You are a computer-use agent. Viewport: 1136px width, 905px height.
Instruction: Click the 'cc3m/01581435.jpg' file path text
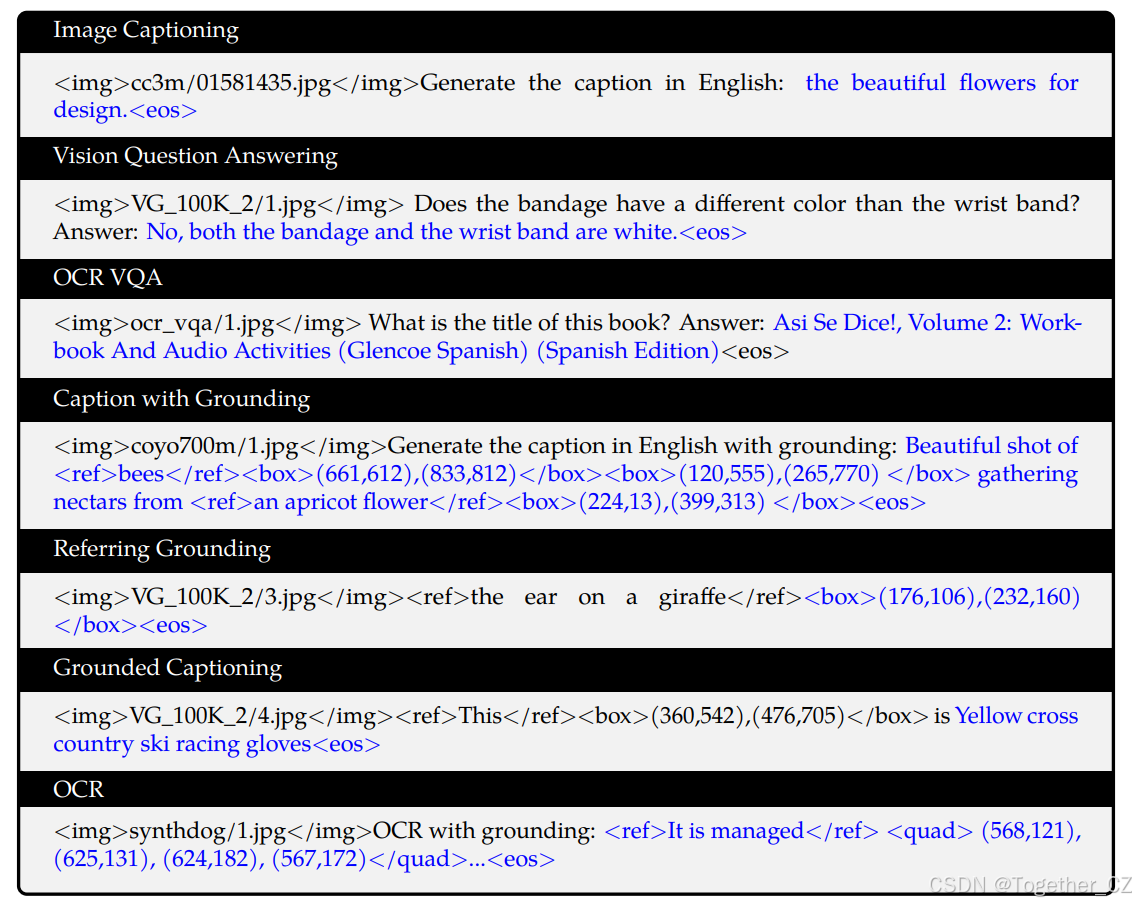[x=231, y=84]
